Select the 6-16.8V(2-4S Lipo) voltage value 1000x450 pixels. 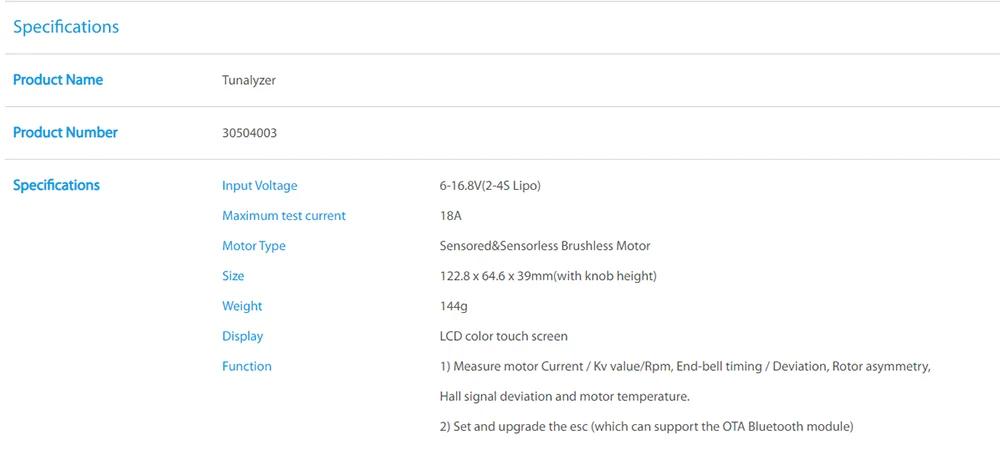coord(490,186)
